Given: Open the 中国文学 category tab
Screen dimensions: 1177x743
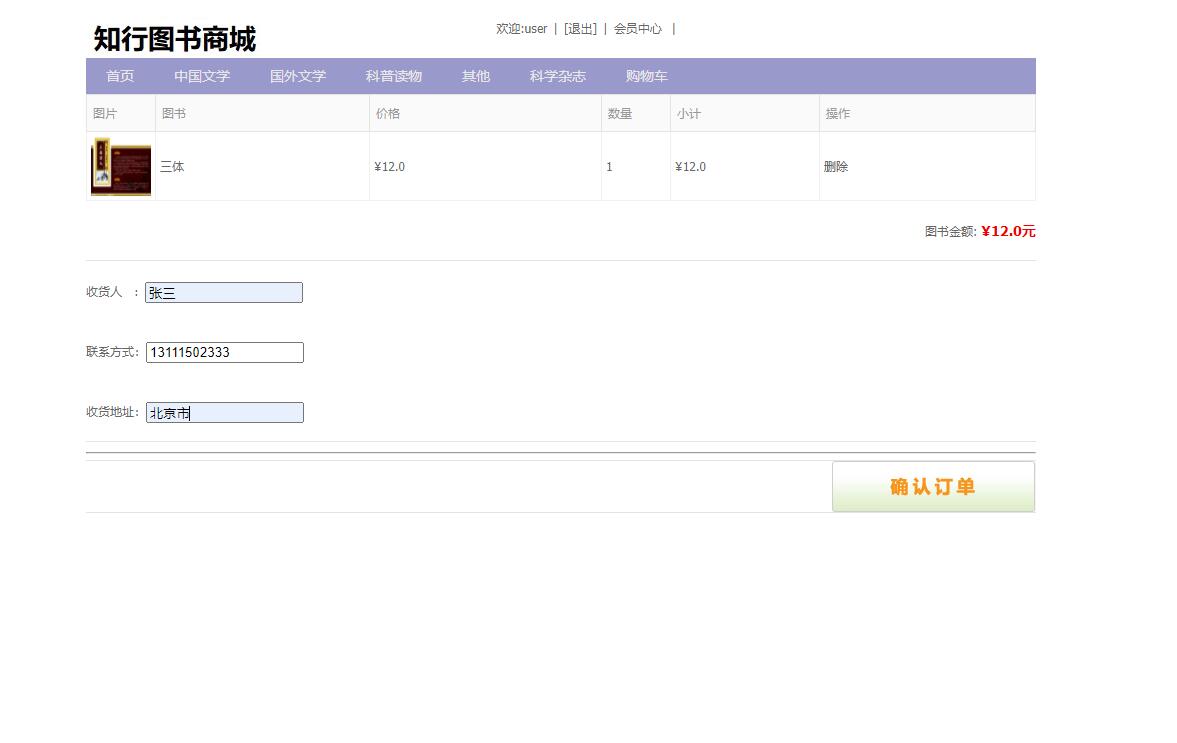Looking at the screenshot, I should [202, 76].
